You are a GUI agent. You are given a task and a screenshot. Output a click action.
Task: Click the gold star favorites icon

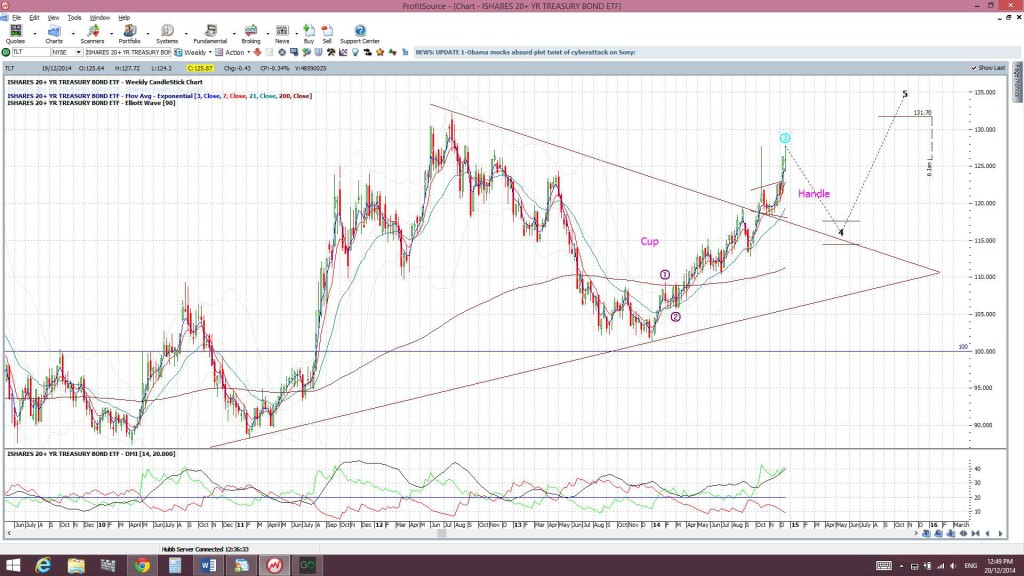click(x=381, y=52)
